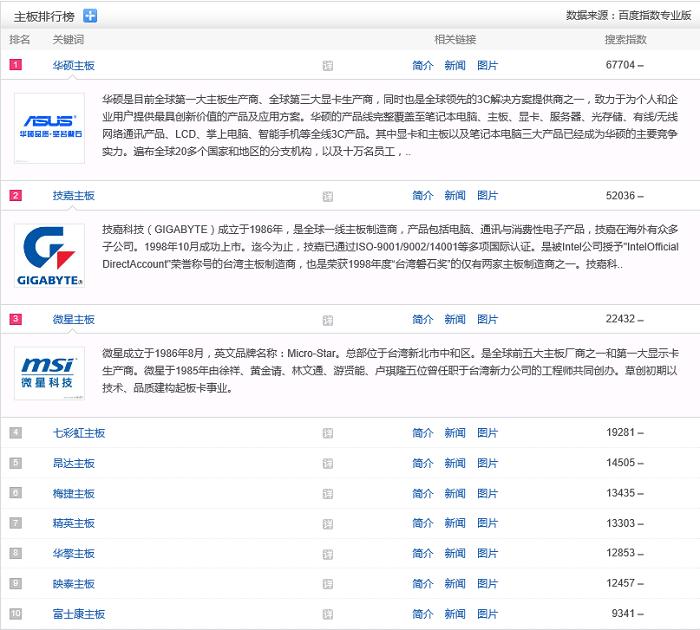Click the GIGABYTE logo thumbnail

pos(50,255)
